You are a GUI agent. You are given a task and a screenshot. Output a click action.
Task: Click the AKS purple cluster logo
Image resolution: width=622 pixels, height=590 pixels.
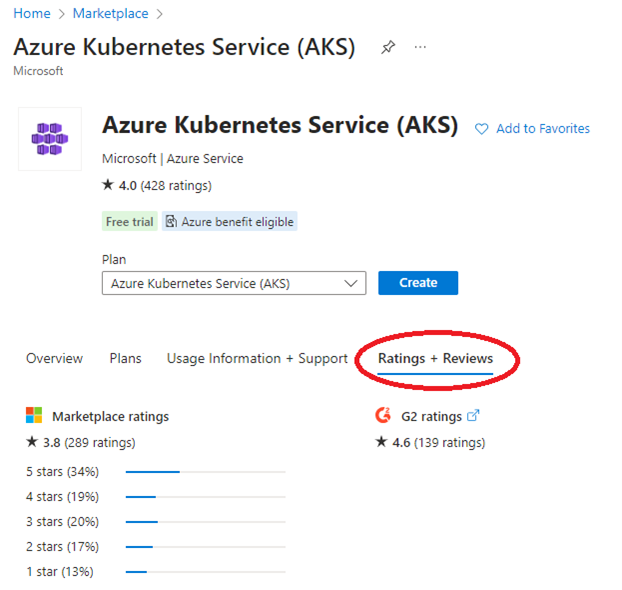pos(50,139)
